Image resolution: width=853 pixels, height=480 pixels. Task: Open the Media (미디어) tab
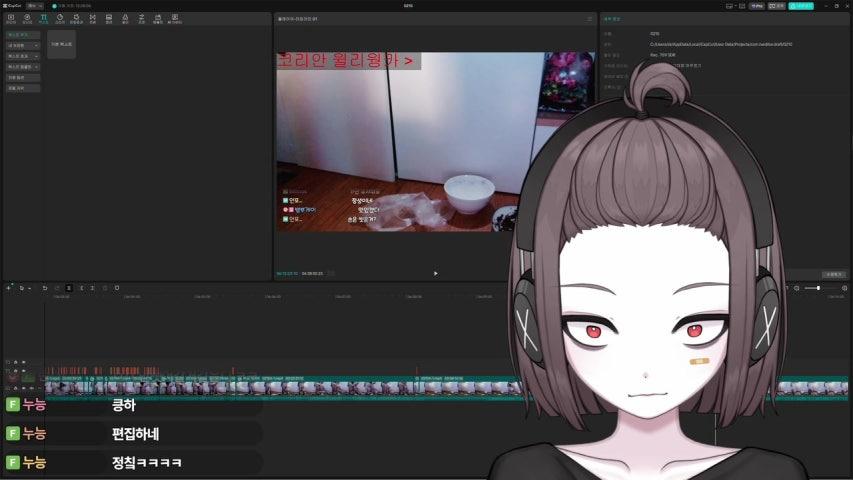tap(11, 18)
